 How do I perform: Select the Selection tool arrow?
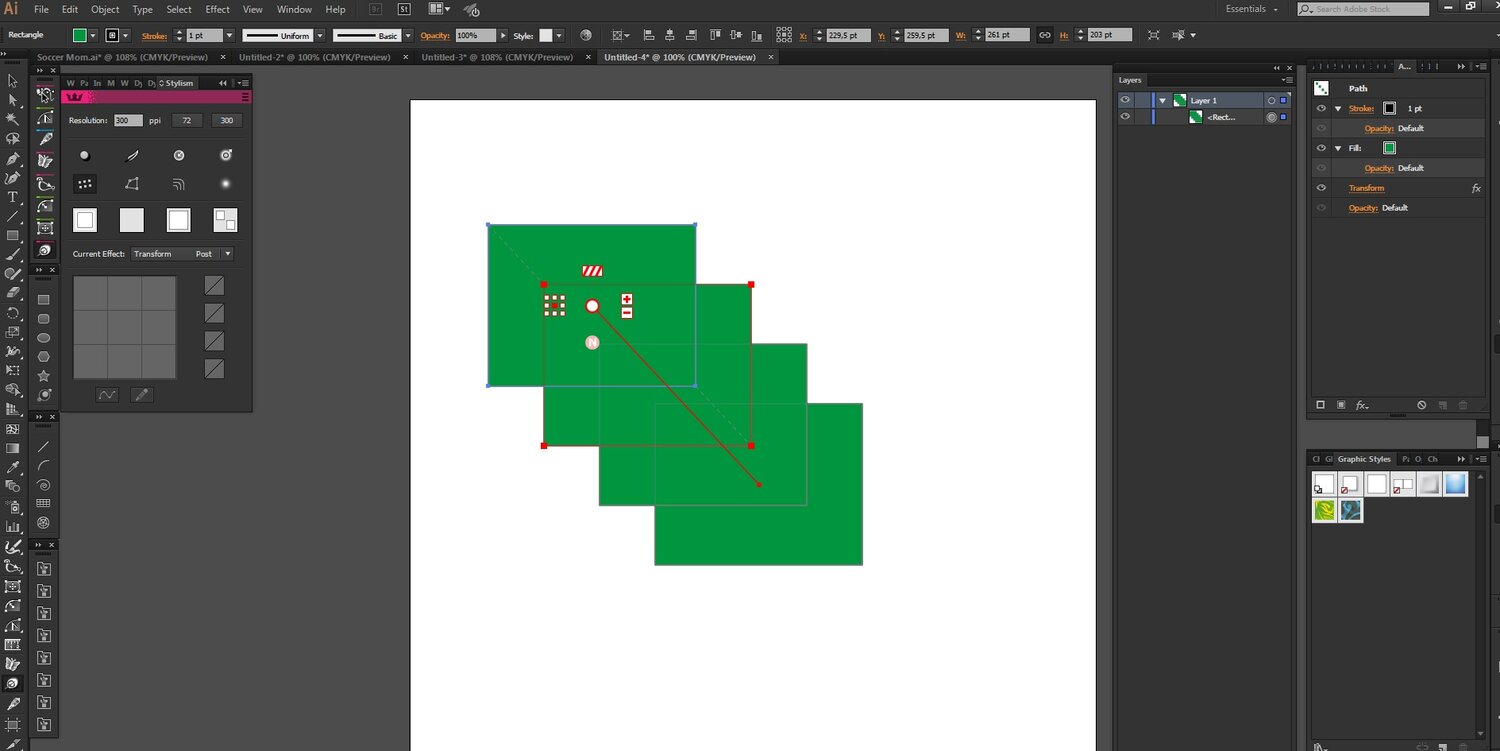(x=13, y=81)
